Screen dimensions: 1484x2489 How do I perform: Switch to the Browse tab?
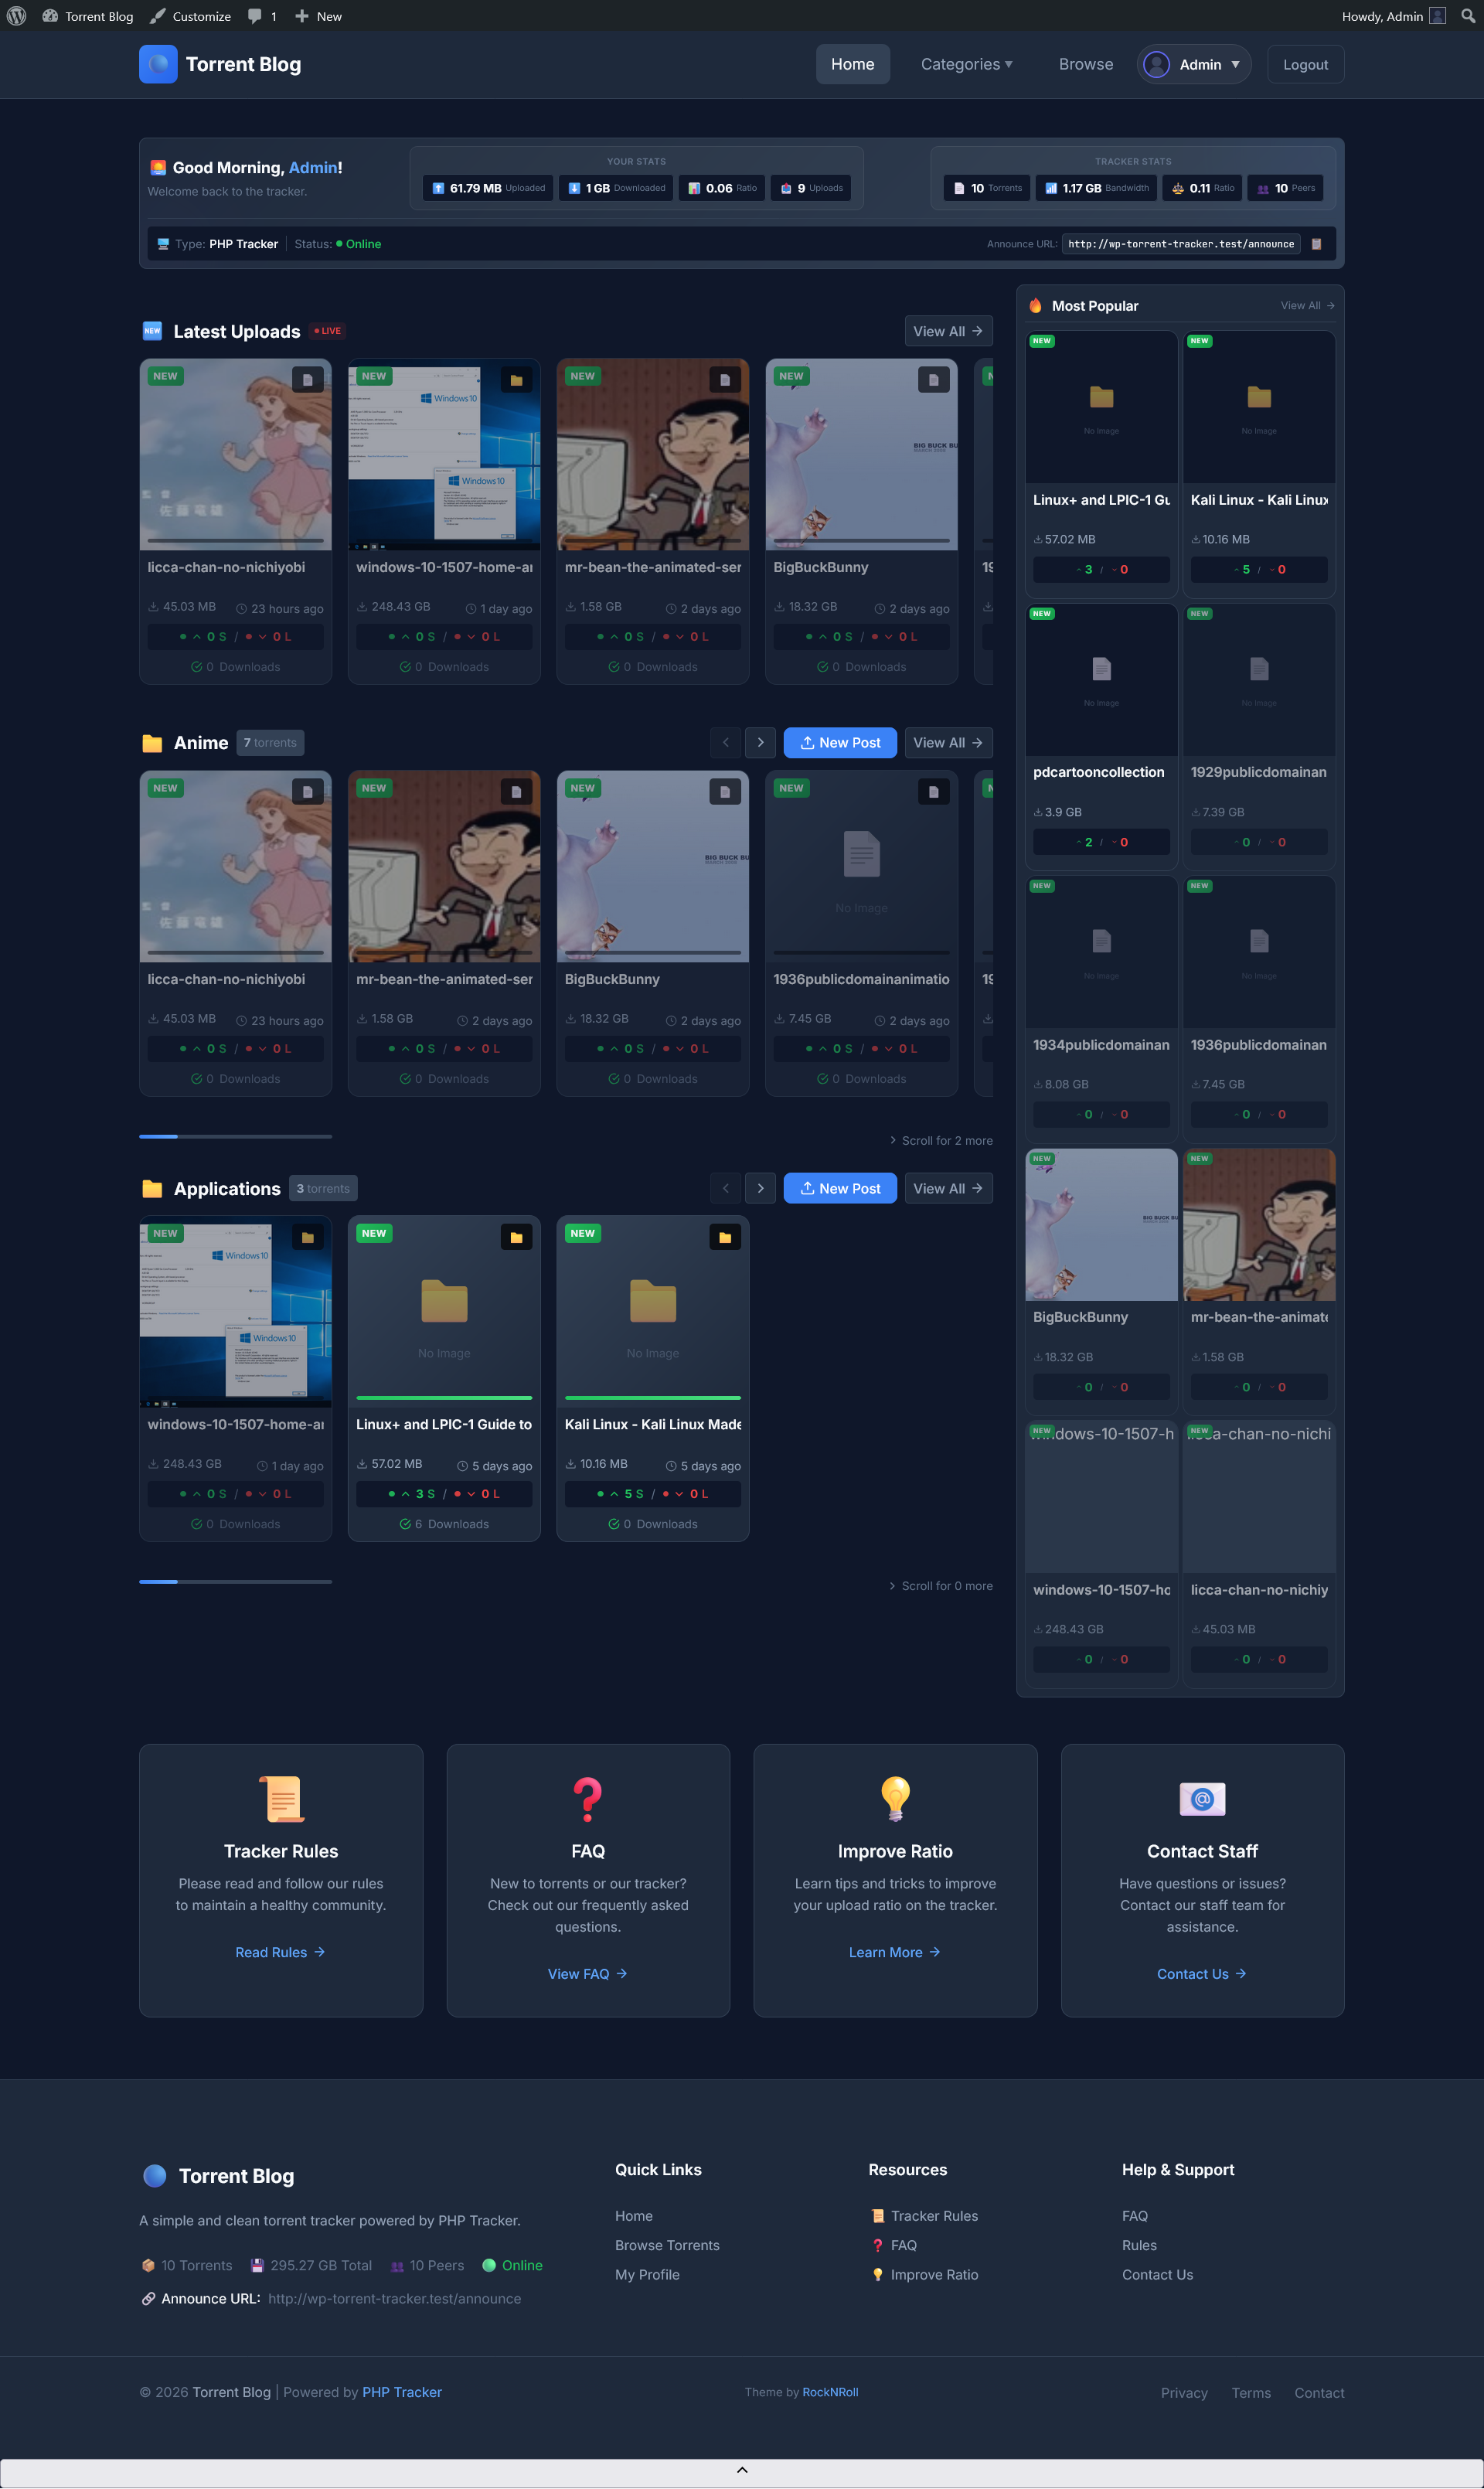coord(1086,63)
